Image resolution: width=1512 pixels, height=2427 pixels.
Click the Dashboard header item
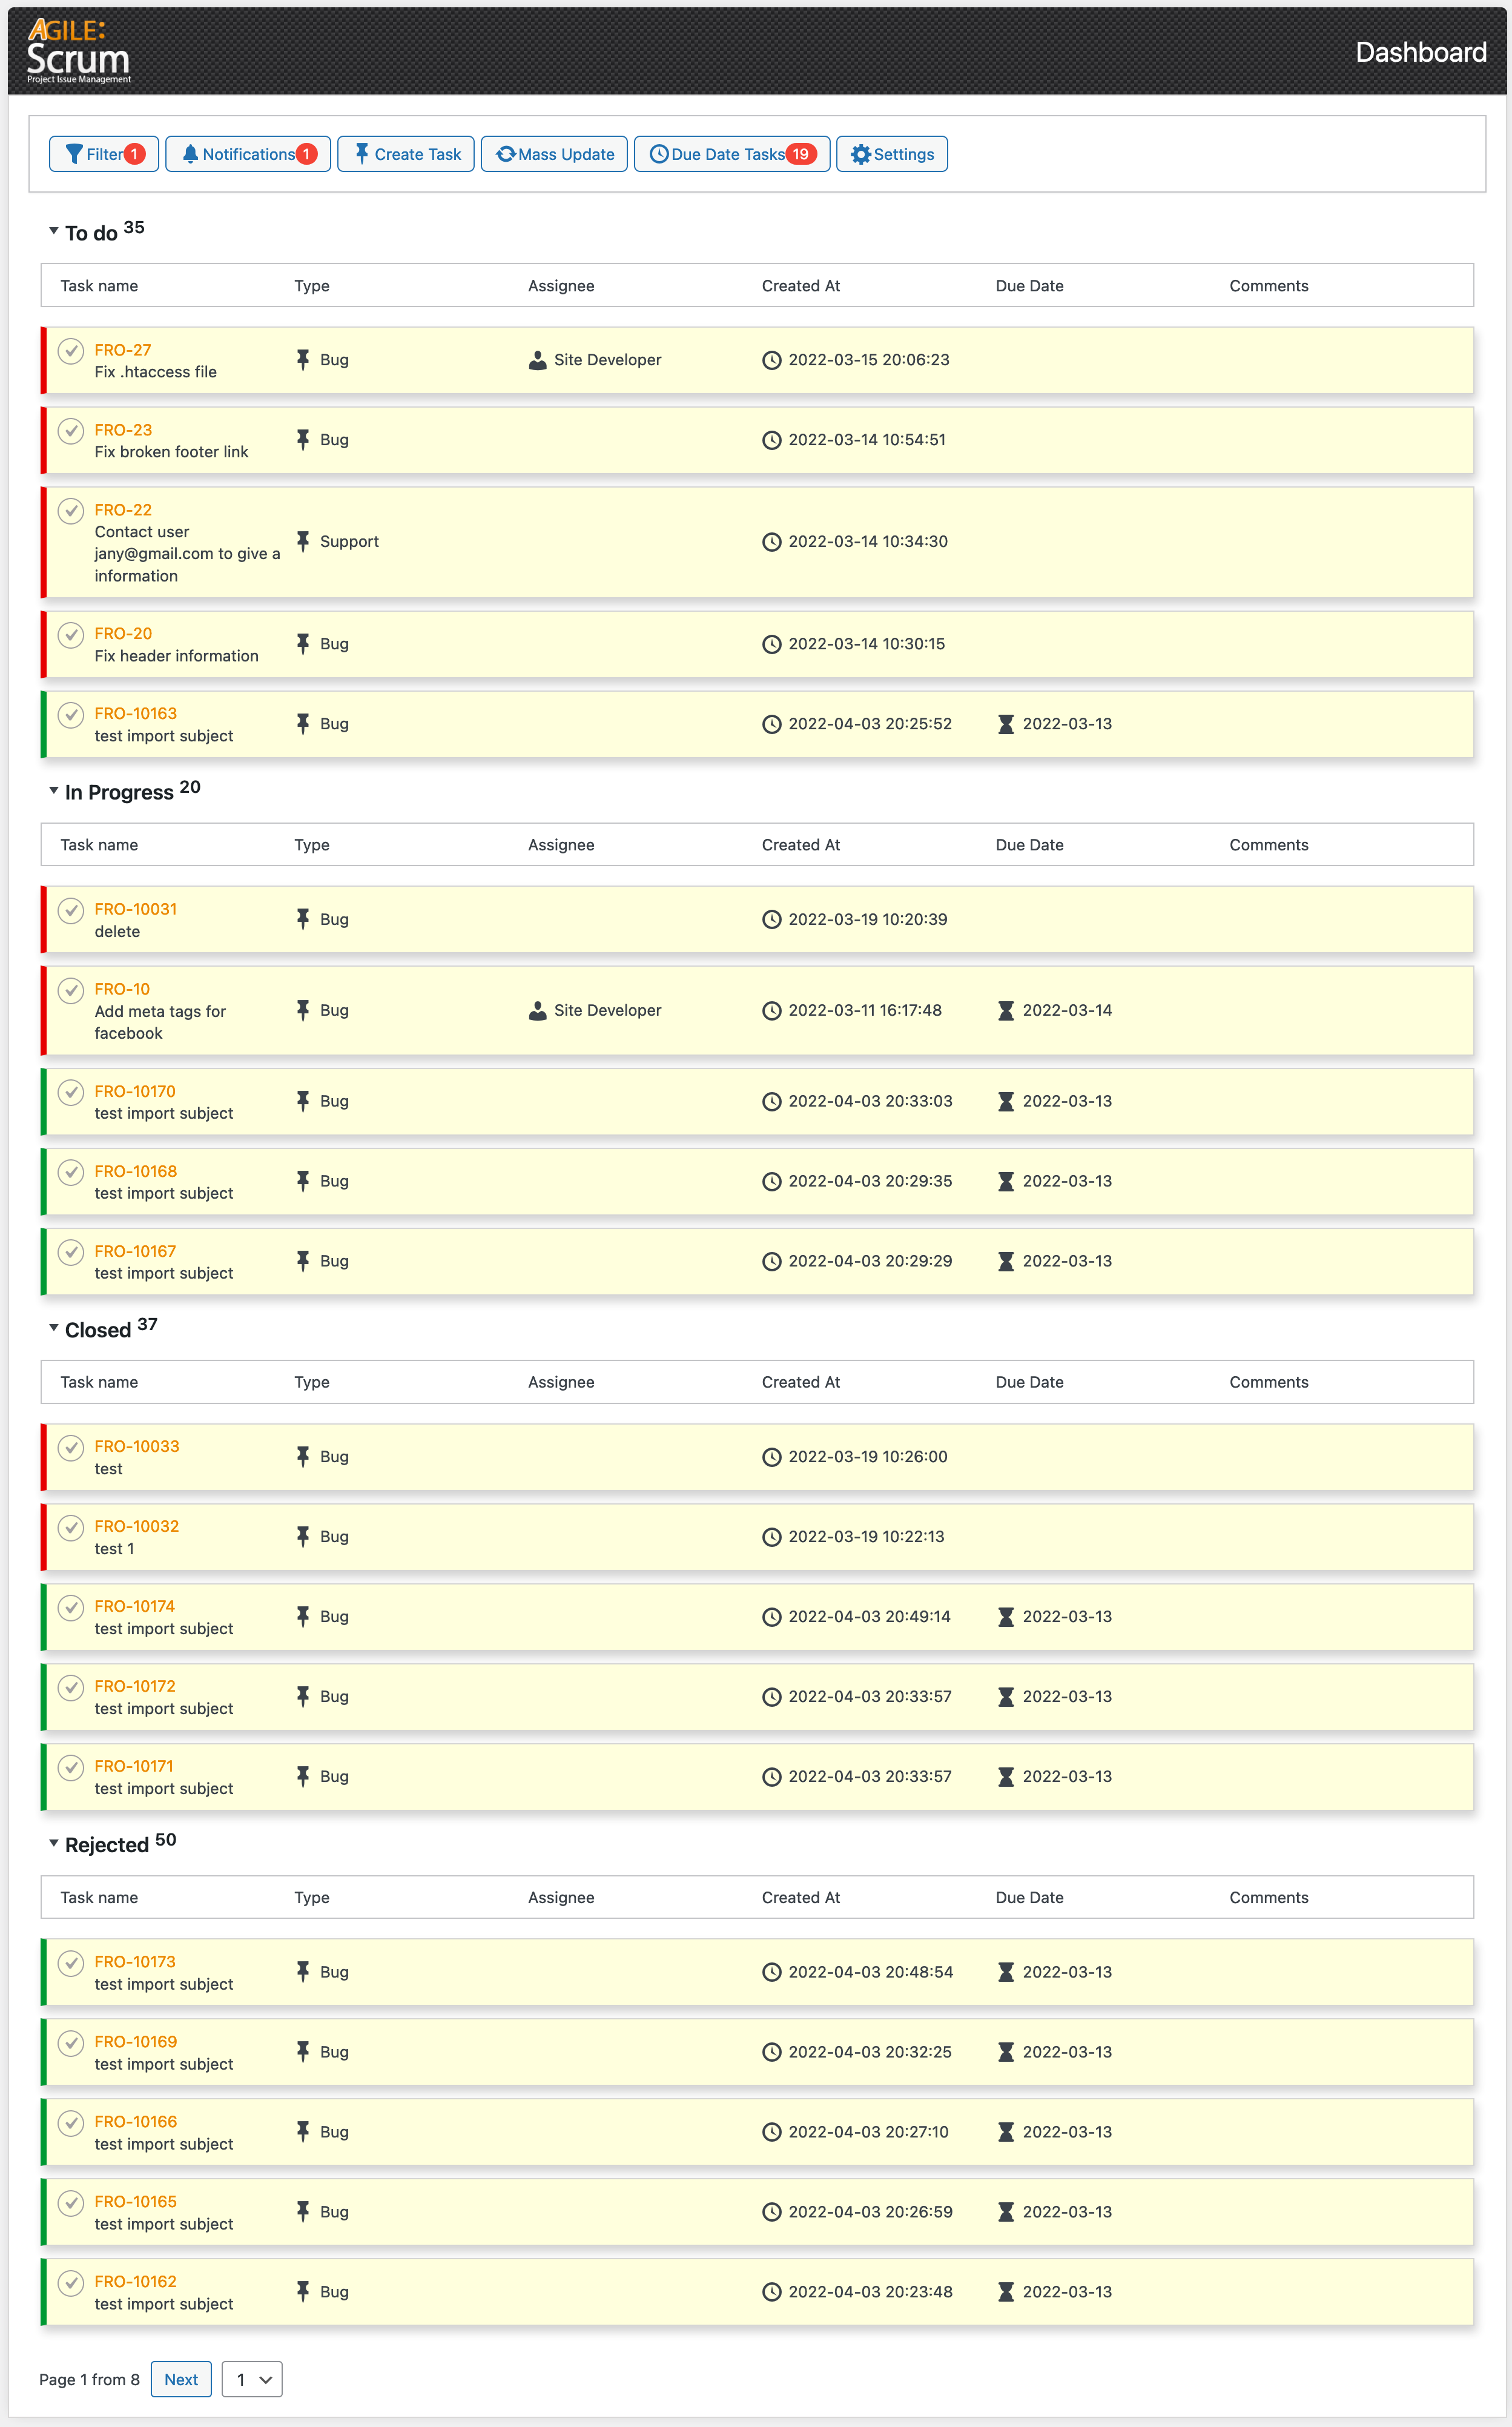click(x=1421, y=51)
